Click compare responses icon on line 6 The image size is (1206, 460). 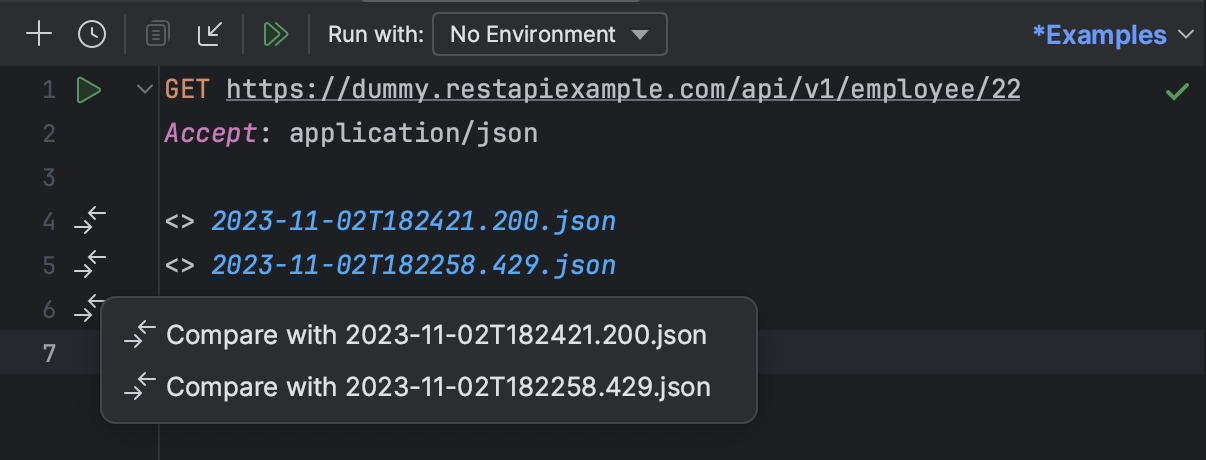90,308
